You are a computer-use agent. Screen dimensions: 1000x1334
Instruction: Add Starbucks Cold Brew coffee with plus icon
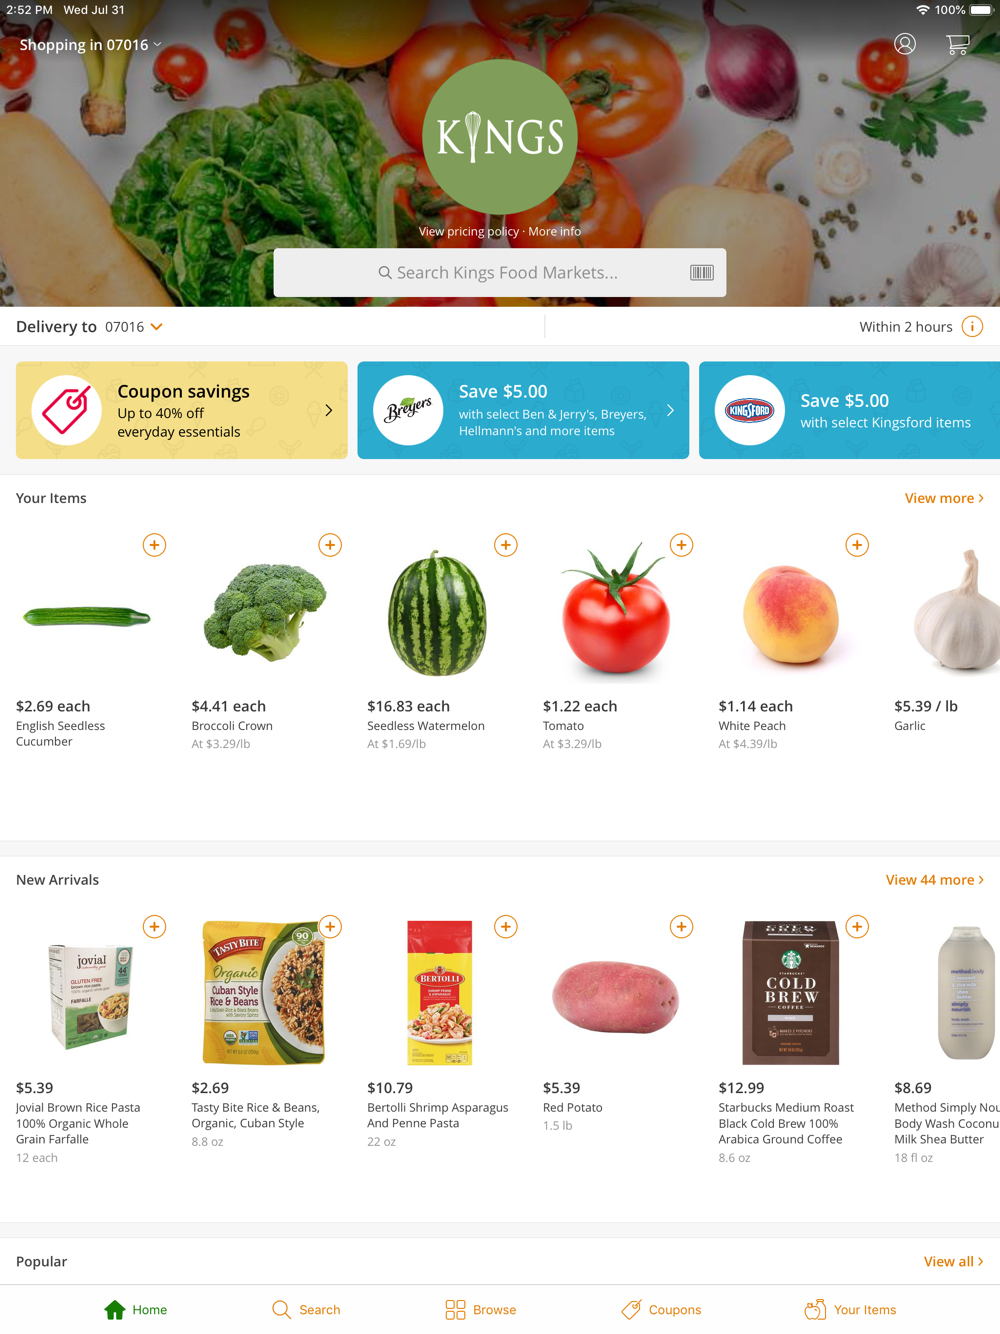[x=857, y=927]
